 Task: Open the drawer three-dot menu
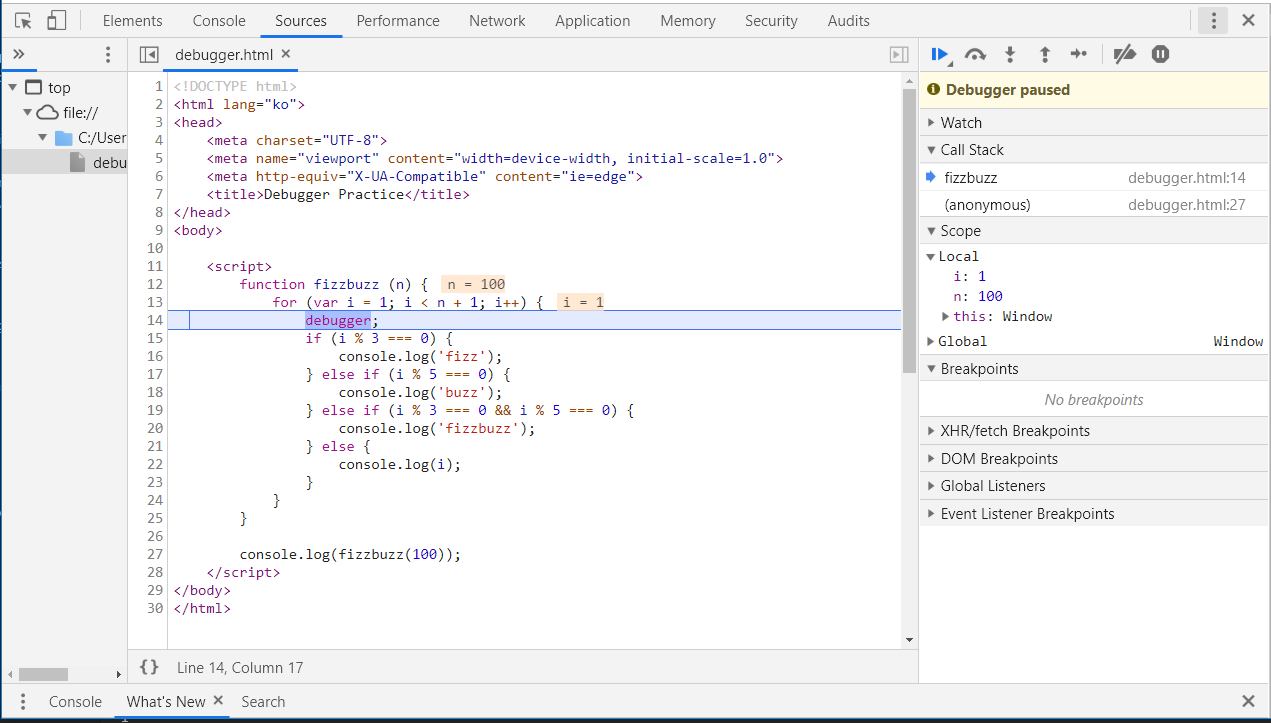point(24,702)
